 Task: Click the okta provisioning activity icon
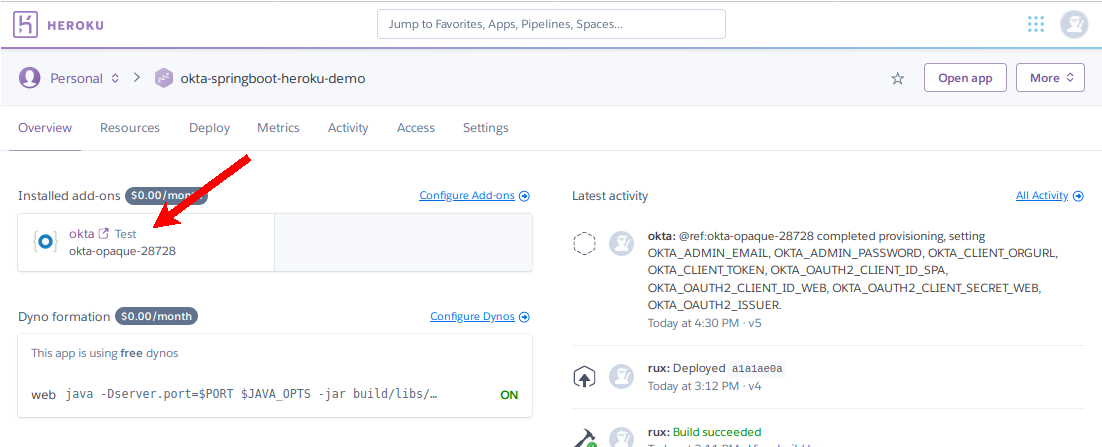click(585, 244)
